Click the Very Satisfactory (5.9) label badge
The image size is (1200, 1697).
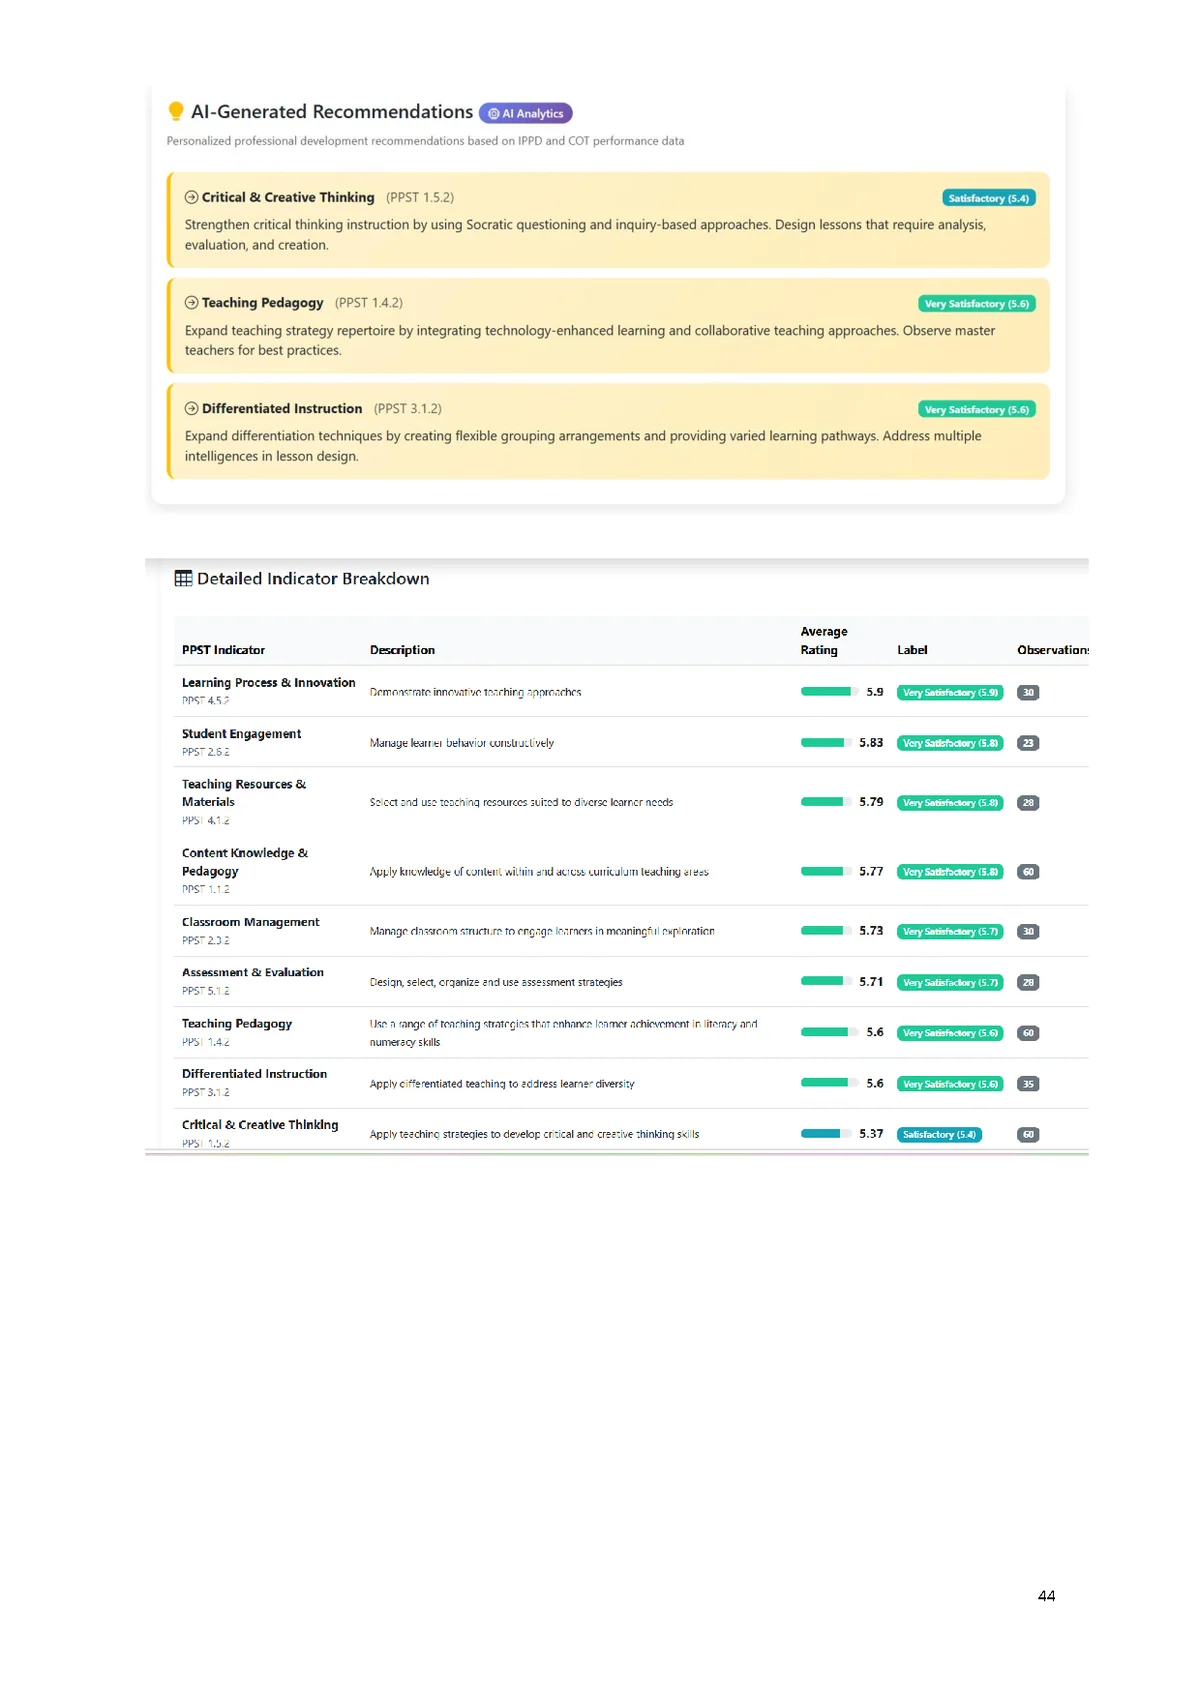click(950, 693)
